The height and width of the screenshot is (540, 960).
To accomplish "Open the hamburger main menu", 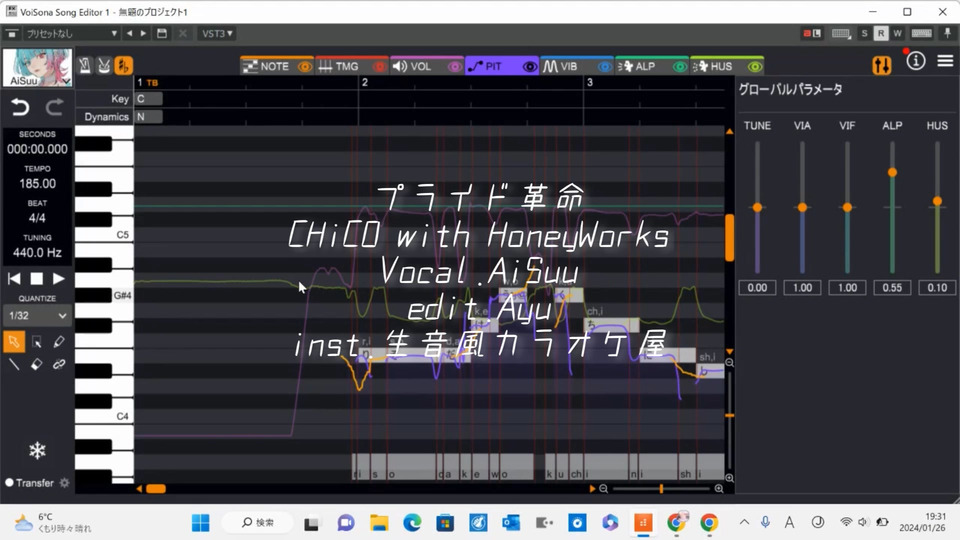I will tap(945, 61).
